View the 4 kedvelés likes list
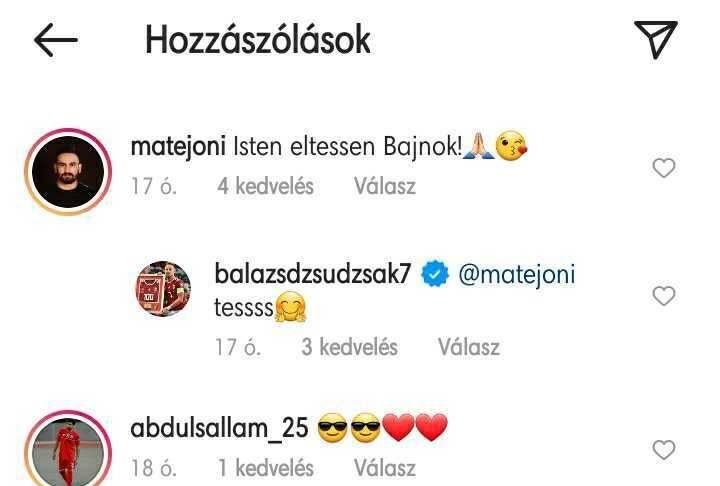Screen dimensions: 720x486 265,186
